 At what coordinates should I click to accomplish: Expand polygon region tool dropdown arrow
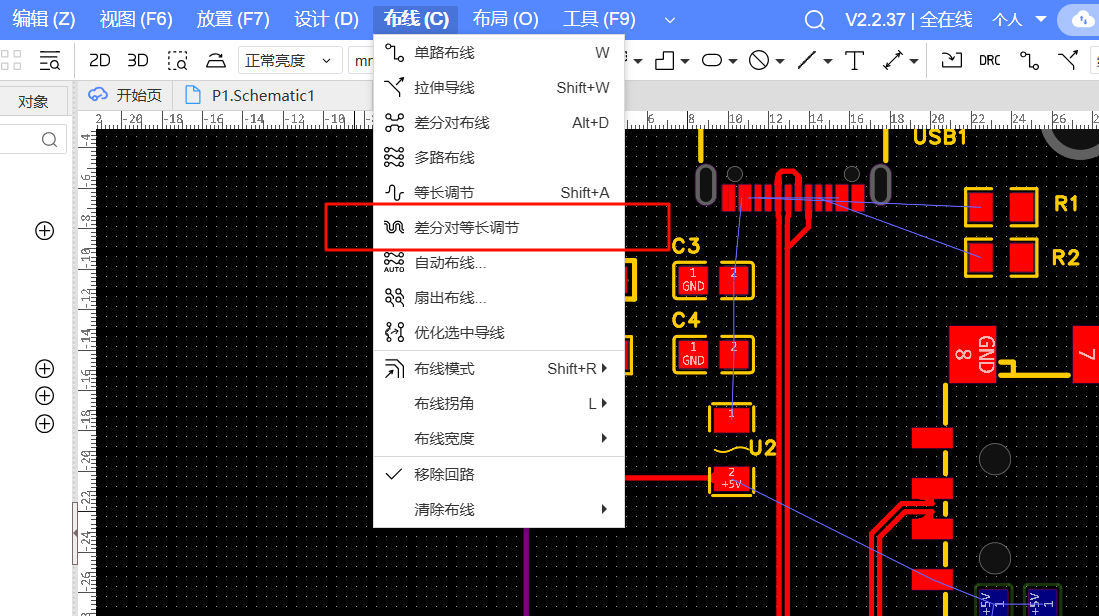click(685, 62)
